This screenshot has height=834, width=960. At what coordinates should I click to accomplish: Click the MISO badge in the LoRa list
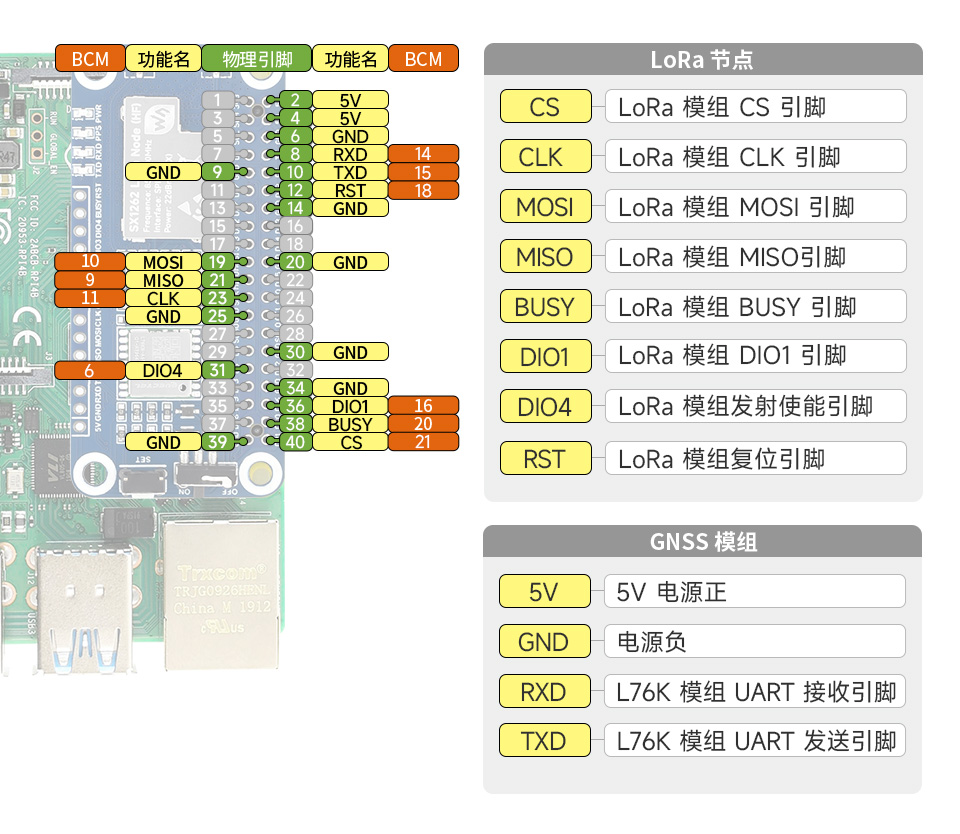(545, 256)
